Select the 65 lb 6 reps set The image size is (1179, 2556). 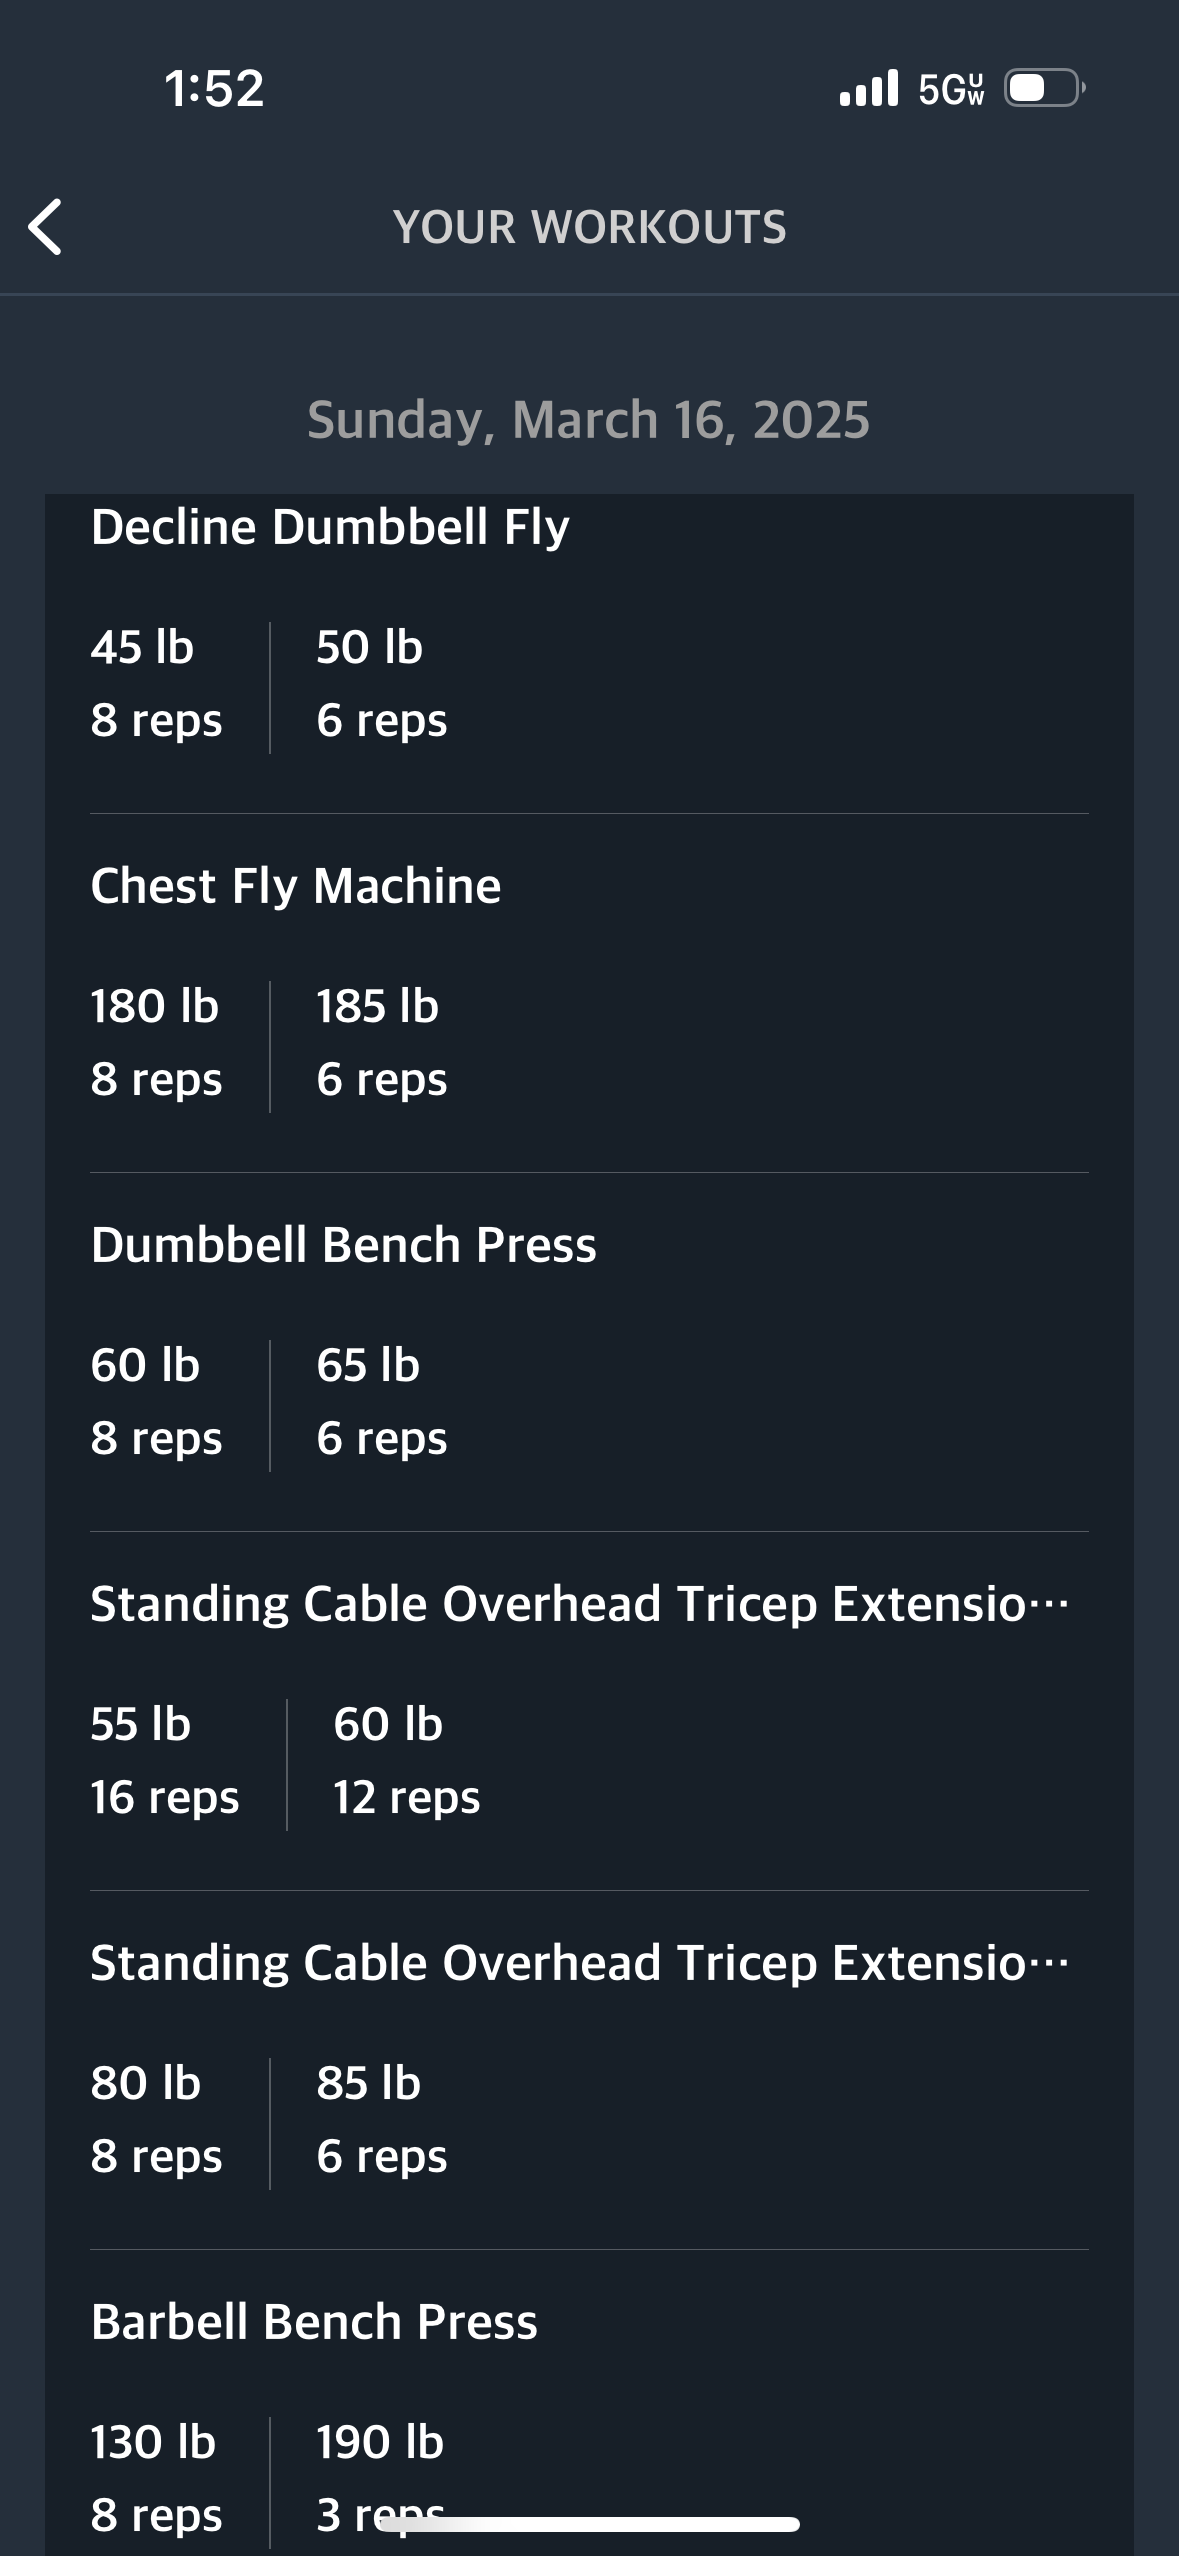381,1402
